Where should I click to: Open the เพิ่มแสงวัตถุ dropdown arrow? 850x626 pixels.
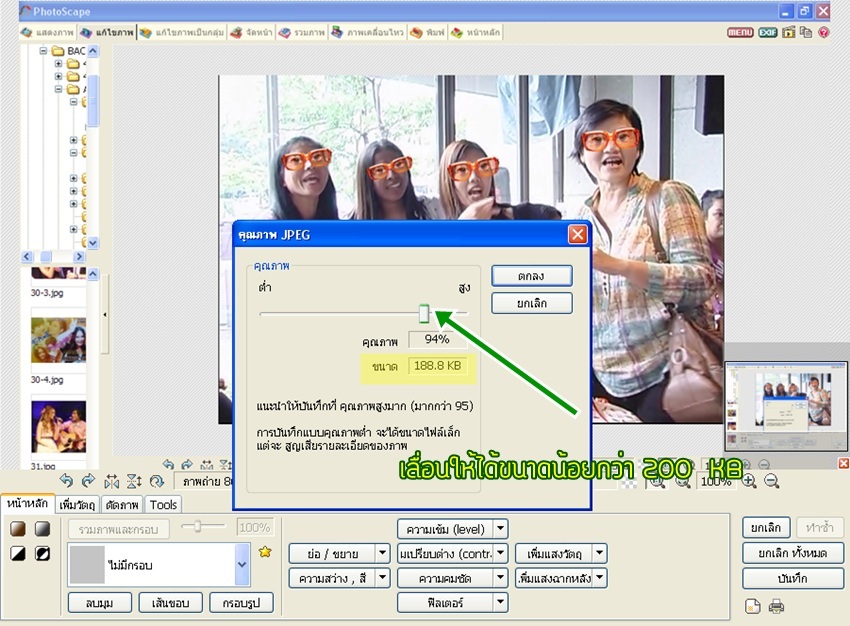600,553
